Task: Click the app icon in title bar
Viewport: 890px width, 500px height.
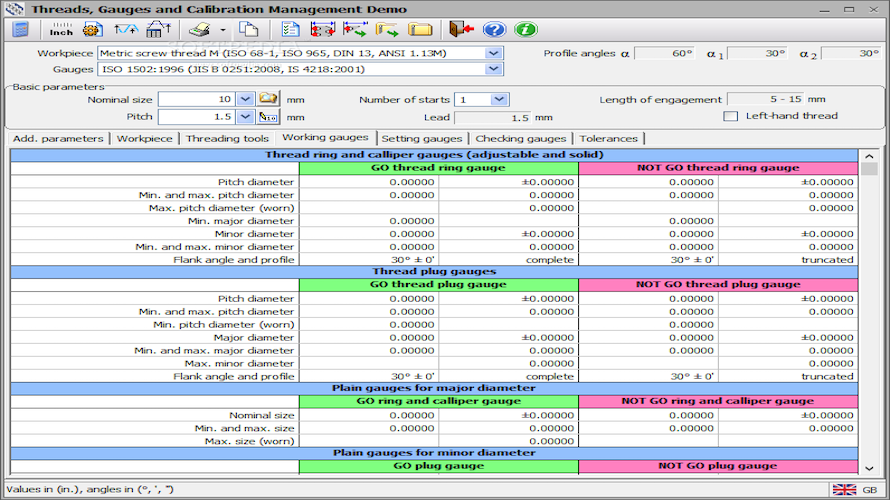Action: [x=15, y=9]
